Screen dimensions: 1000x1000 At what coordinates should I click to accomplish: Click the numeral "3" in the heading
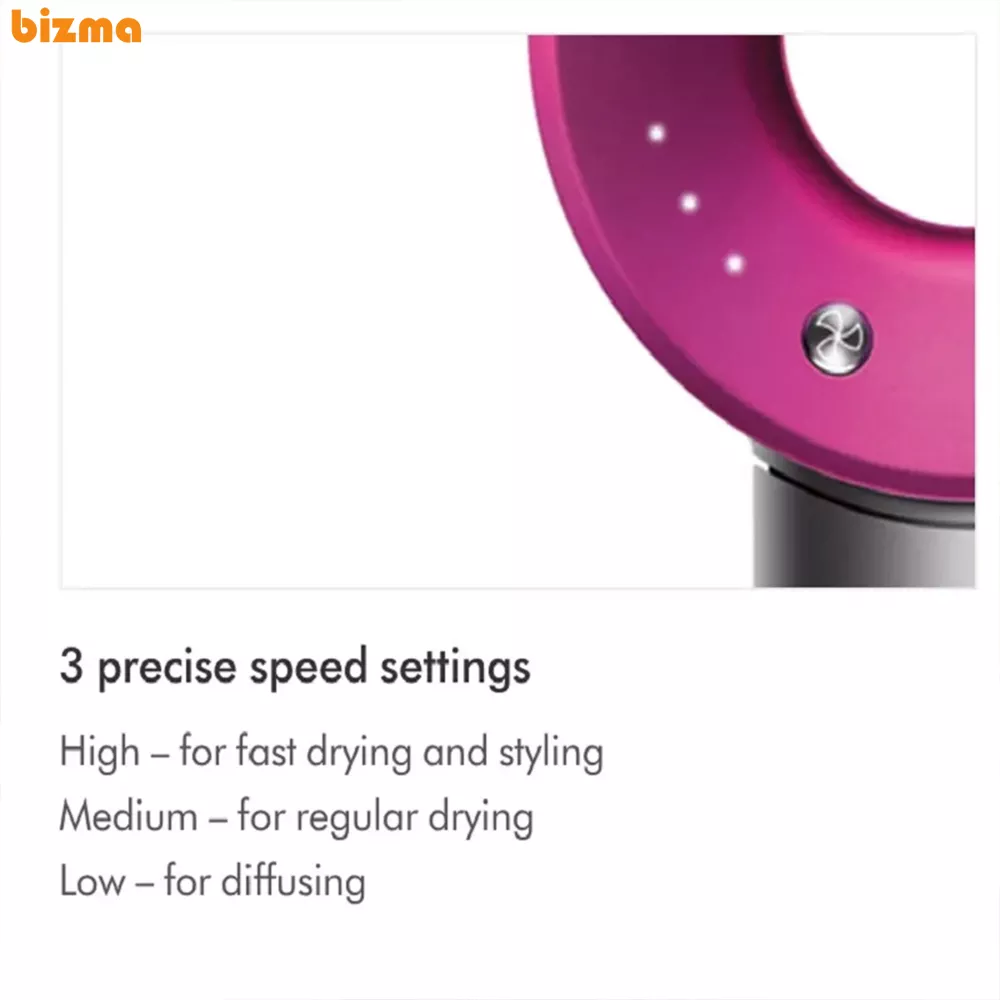(x=70, y=667)
